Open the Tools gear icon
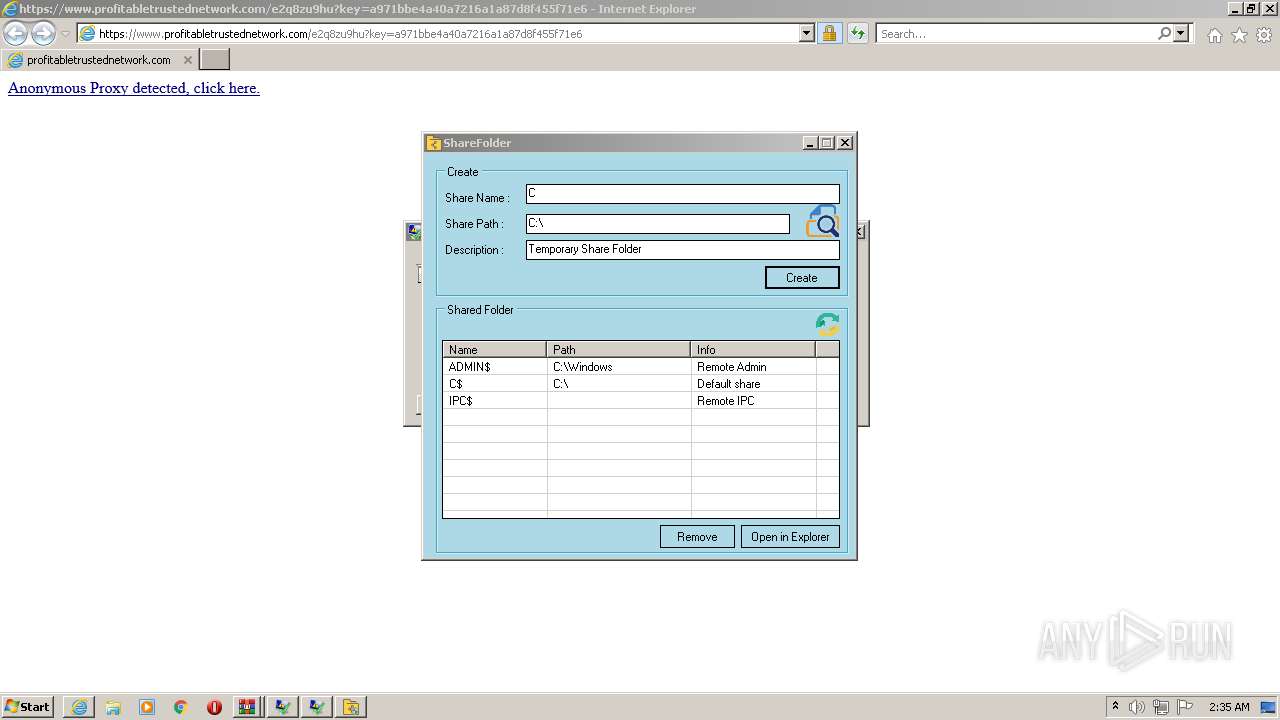 (x=1264, y=35)
